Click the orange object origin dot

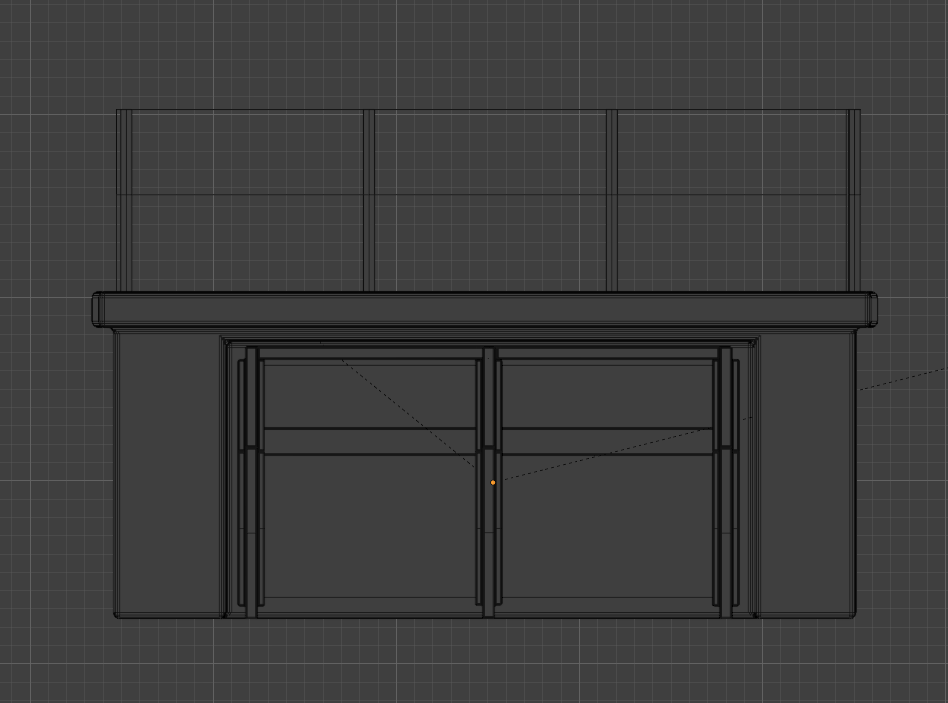[x=493, y=482]
